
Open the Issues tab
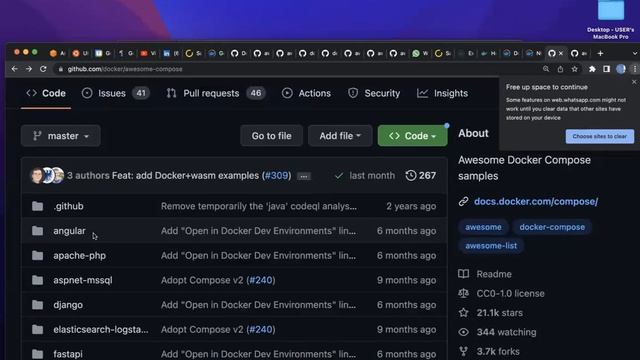(116, 93)
